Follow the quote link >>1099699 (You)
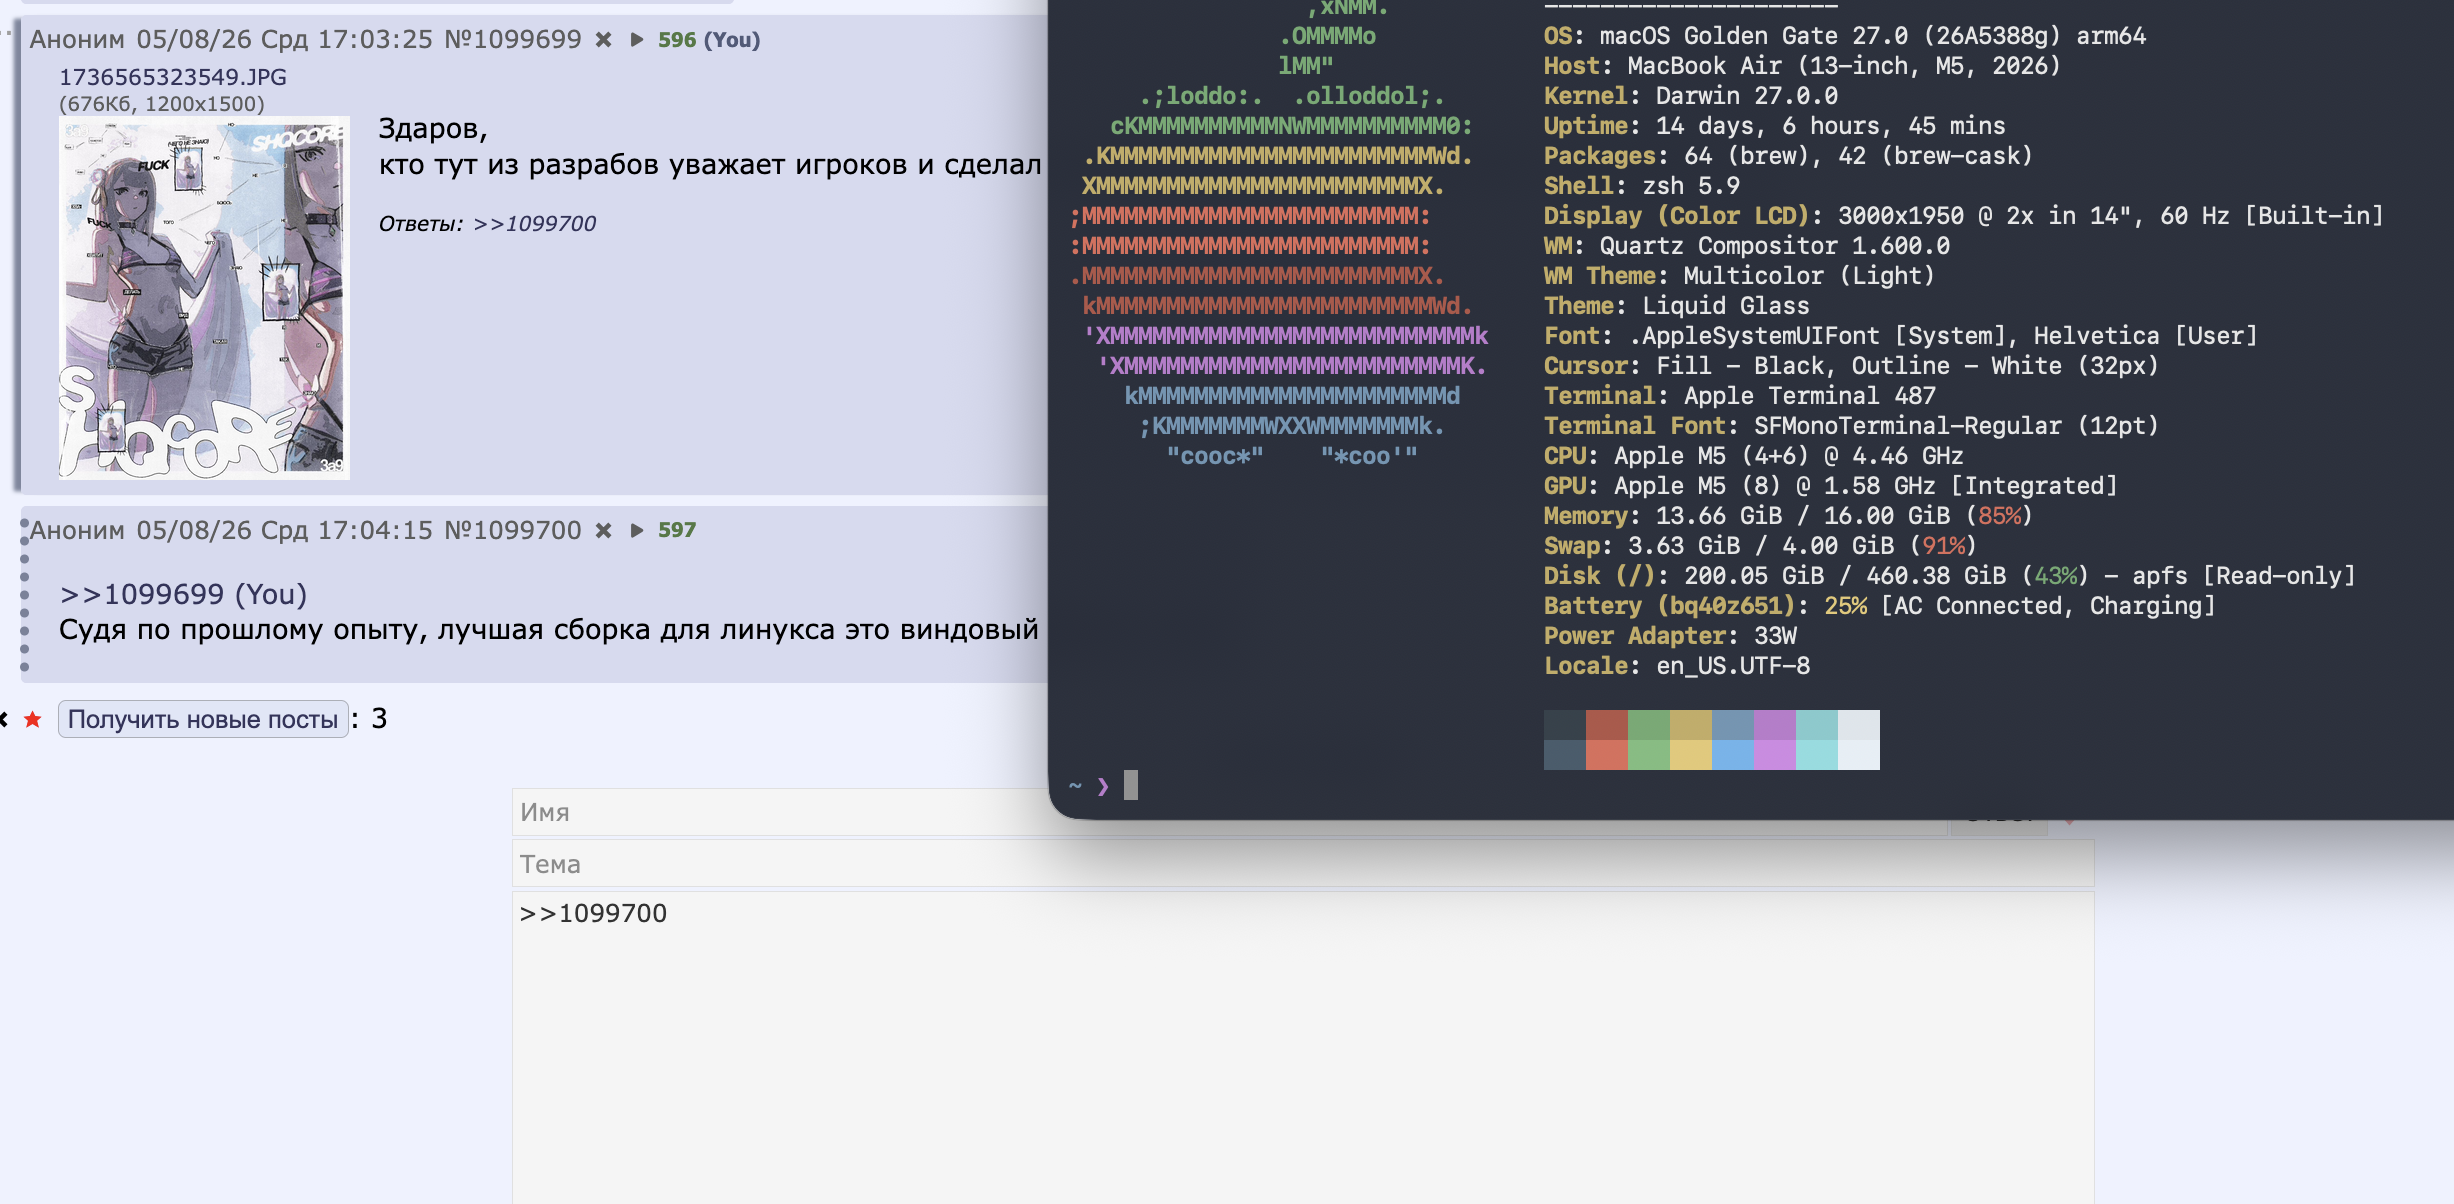Image resolution: width=2454 pixels, height=1204 pixels. pos(183,594)
